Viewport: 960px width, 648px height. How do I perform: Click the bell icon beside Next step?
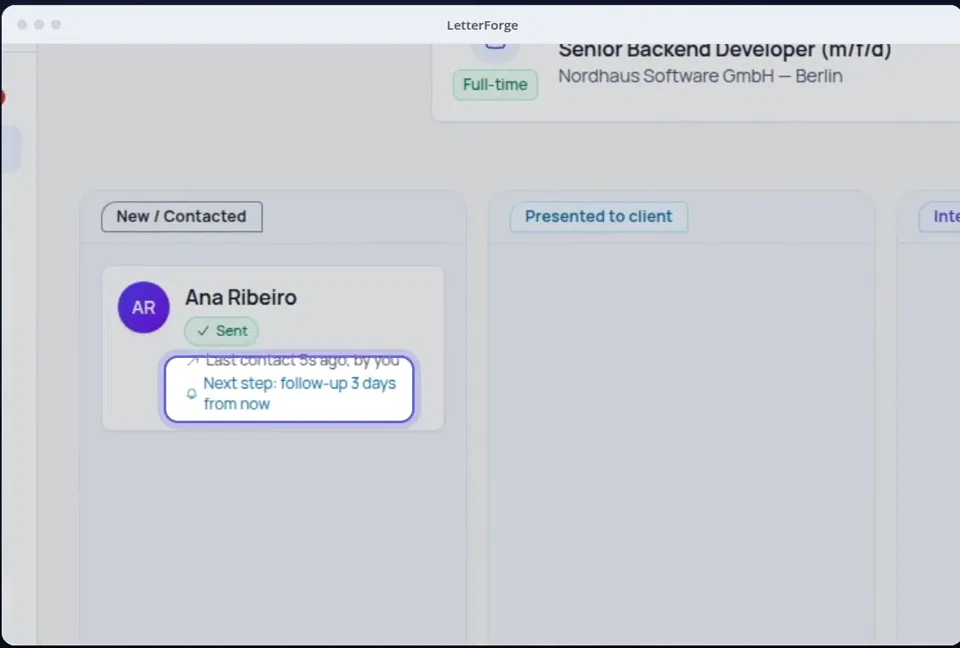(x=192, y=394)
